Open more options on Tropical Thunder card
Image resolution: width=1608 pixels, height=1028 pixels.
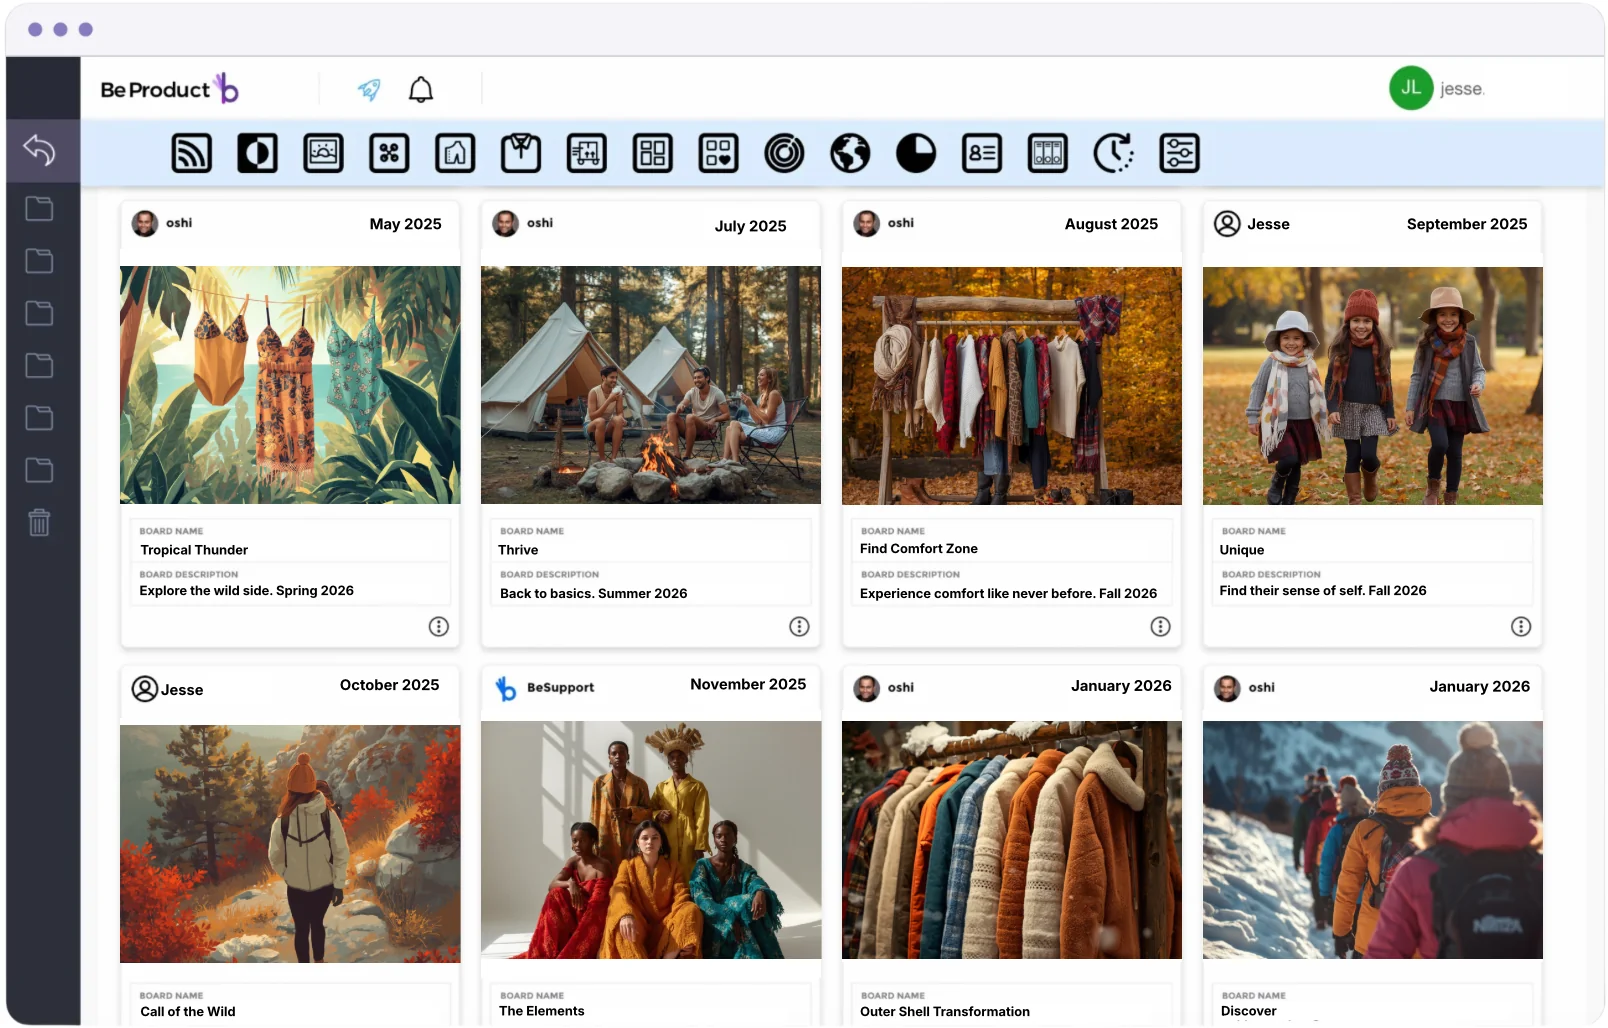[439, 626]
